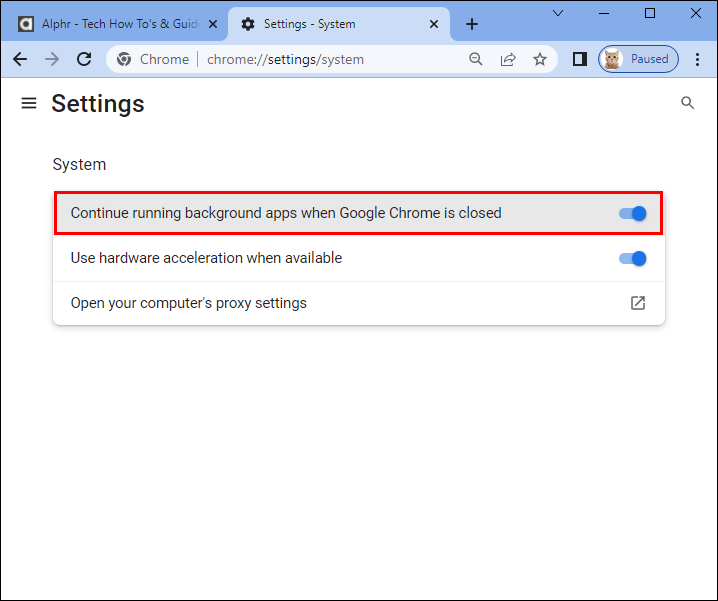Disable hardware acceleration toggle
Viewport: 718px width, 601px height.
coord(632,258)
